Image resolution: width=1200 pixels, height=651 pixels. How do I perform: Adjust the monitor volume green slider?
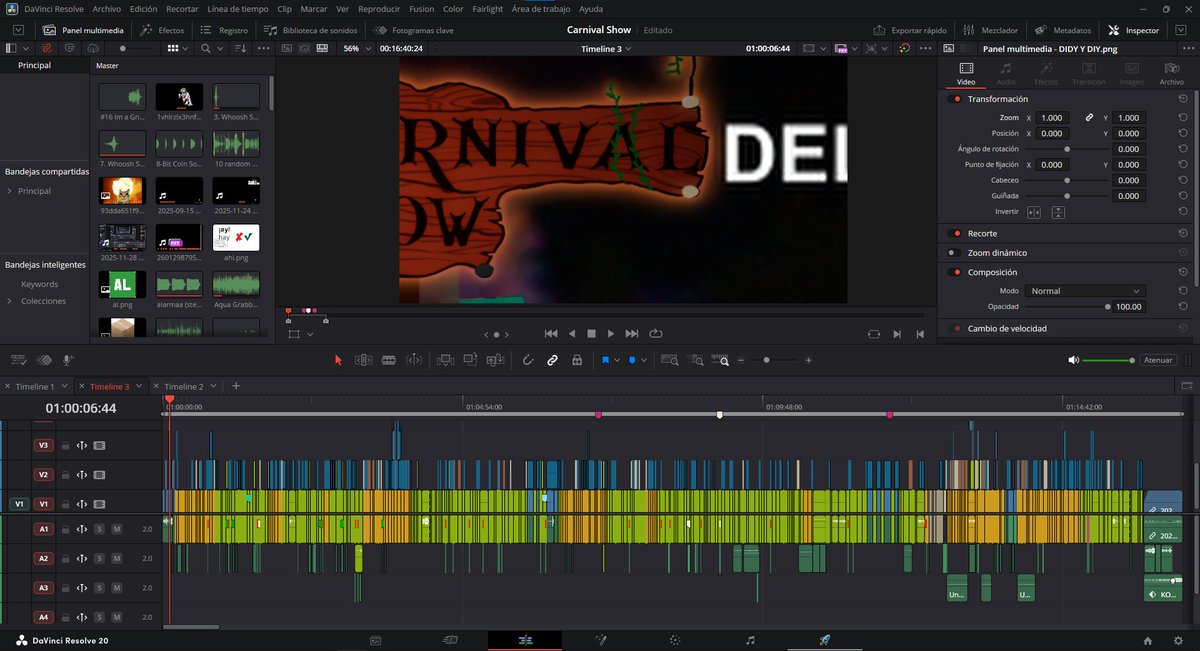point(1108,360)
